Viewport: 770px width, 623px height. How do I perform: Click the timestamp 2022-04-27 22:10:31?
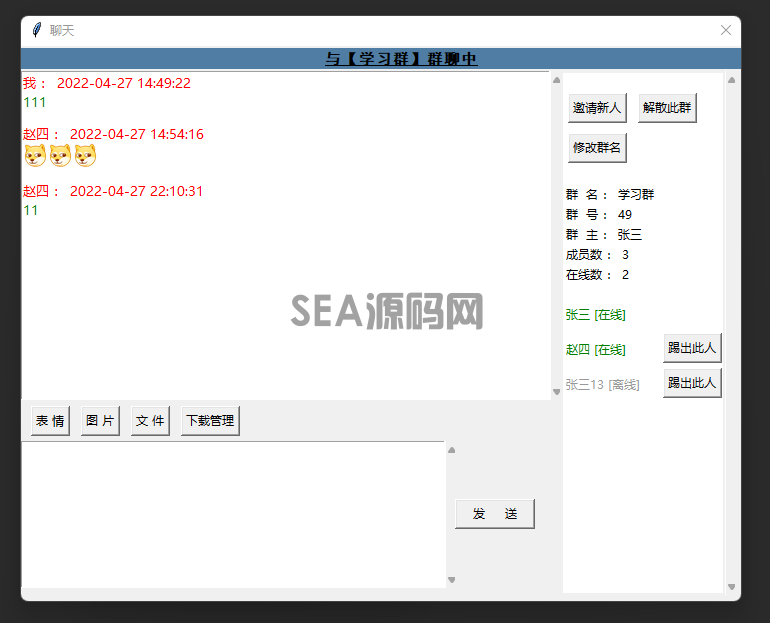tap(136, 191)
